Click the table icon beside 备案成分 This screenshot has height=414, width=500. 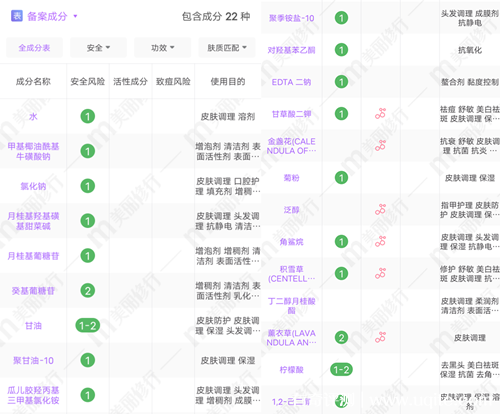click(17, 16)
